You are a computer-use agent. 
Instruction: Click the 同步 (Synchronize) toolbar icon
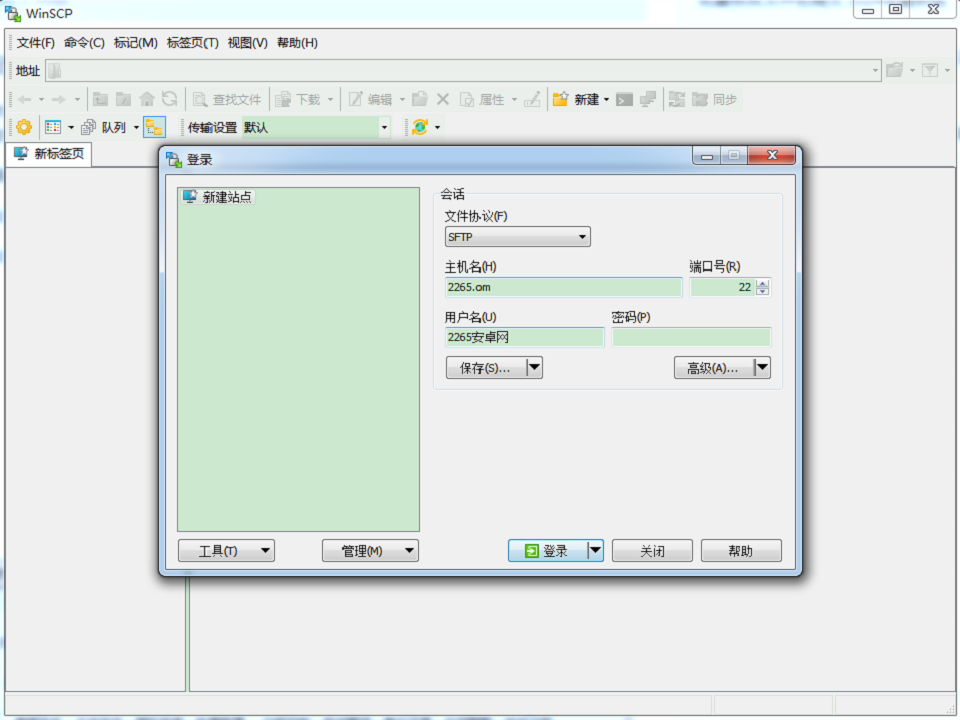point(701,98)
